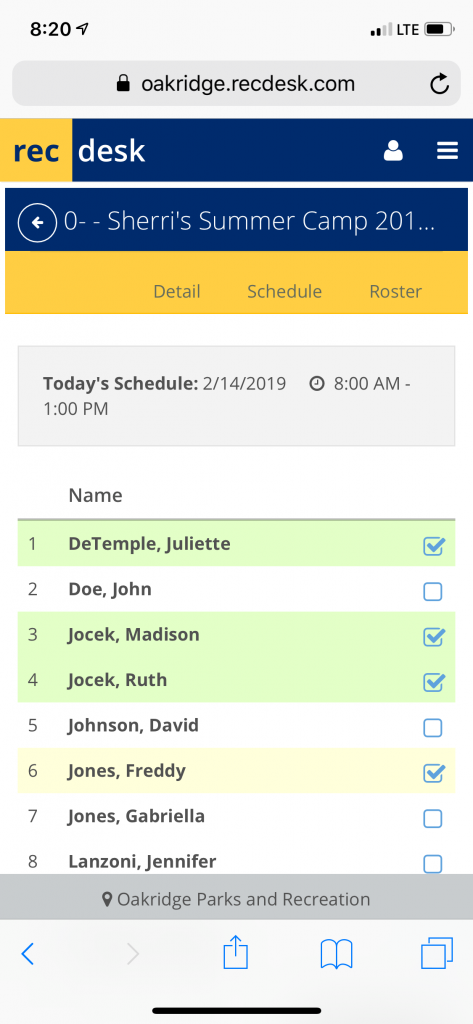Go back using the circled arrow icon
Image resolution: width=473 pixels, height=1024 pixels.
37,223
